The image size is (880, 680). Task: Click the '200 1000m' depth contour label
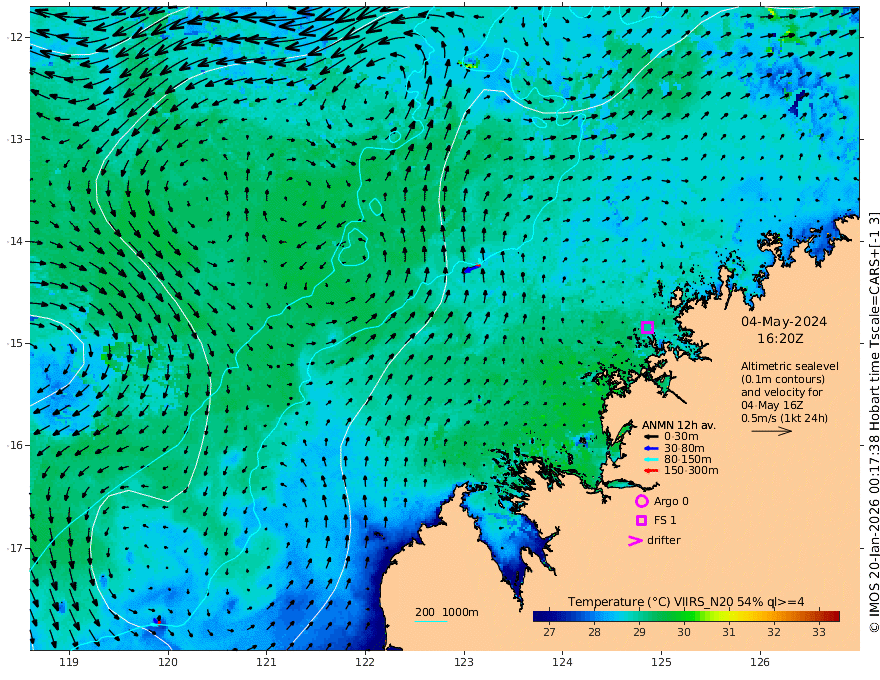pyautogui.click(x=447, y=612)
